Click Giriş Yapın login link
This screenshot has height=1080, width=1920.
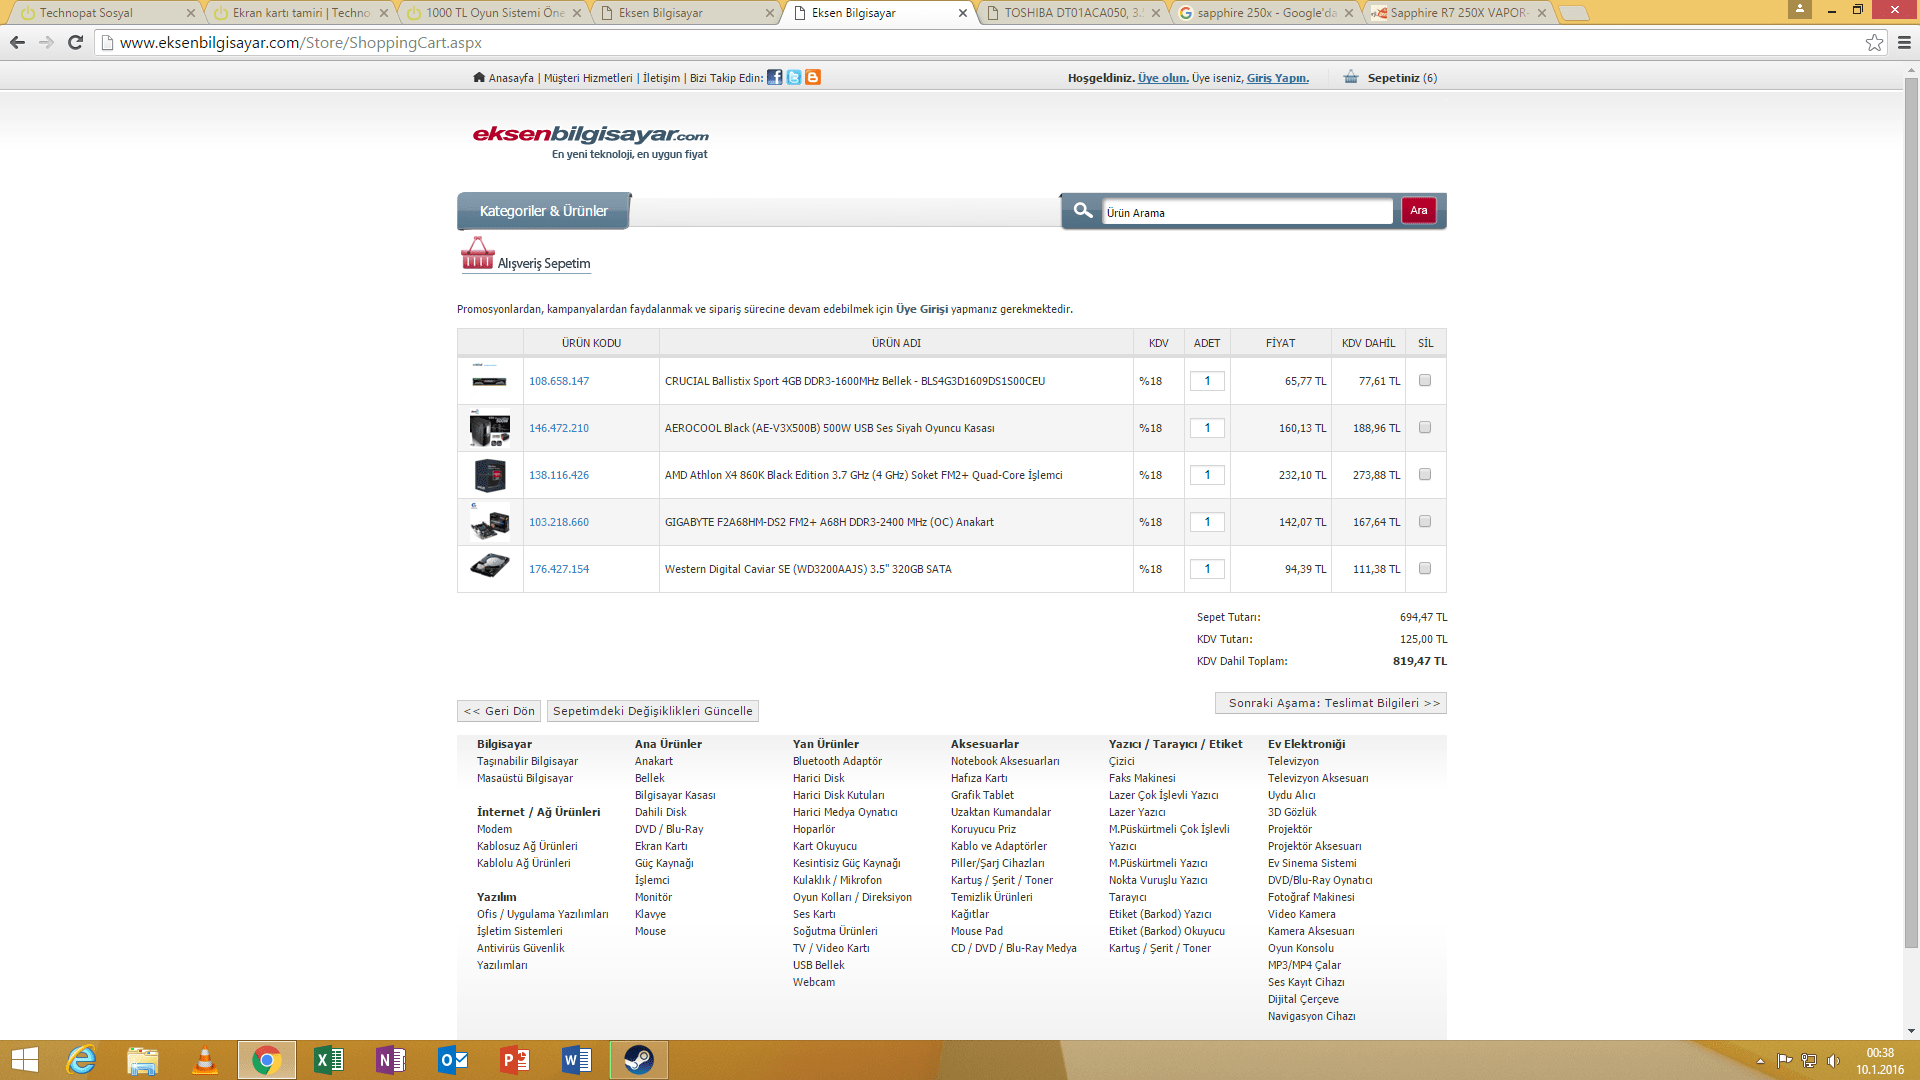(1277, 78)
